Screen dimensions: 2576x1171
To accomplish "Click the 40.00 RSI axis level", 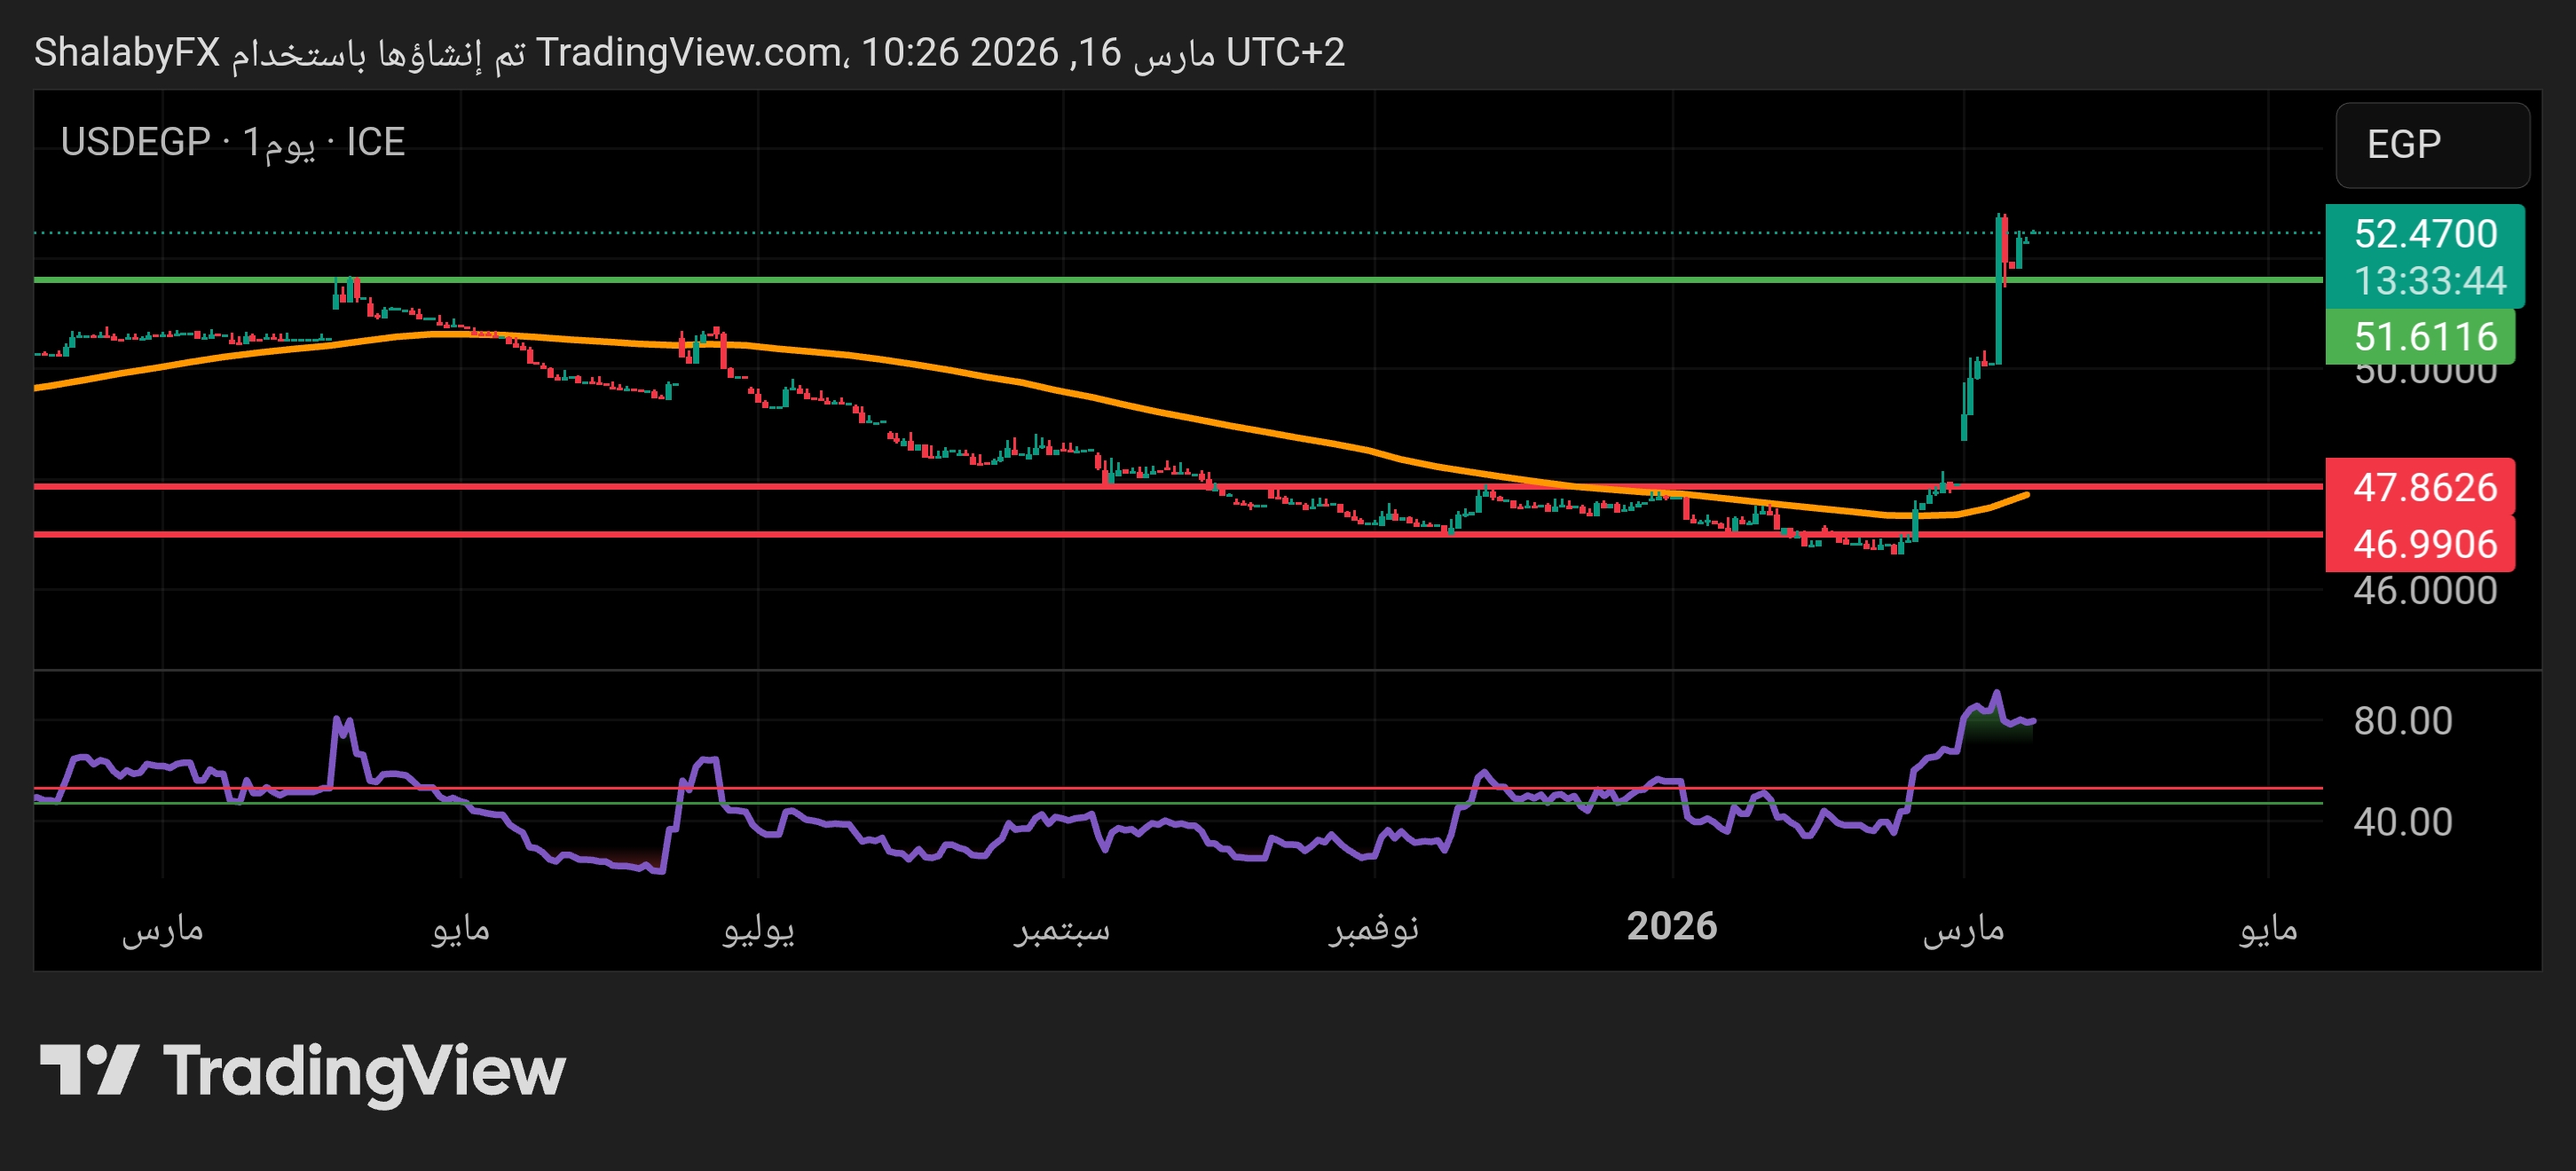I will pyautogui.click(x=2402, y=822).
